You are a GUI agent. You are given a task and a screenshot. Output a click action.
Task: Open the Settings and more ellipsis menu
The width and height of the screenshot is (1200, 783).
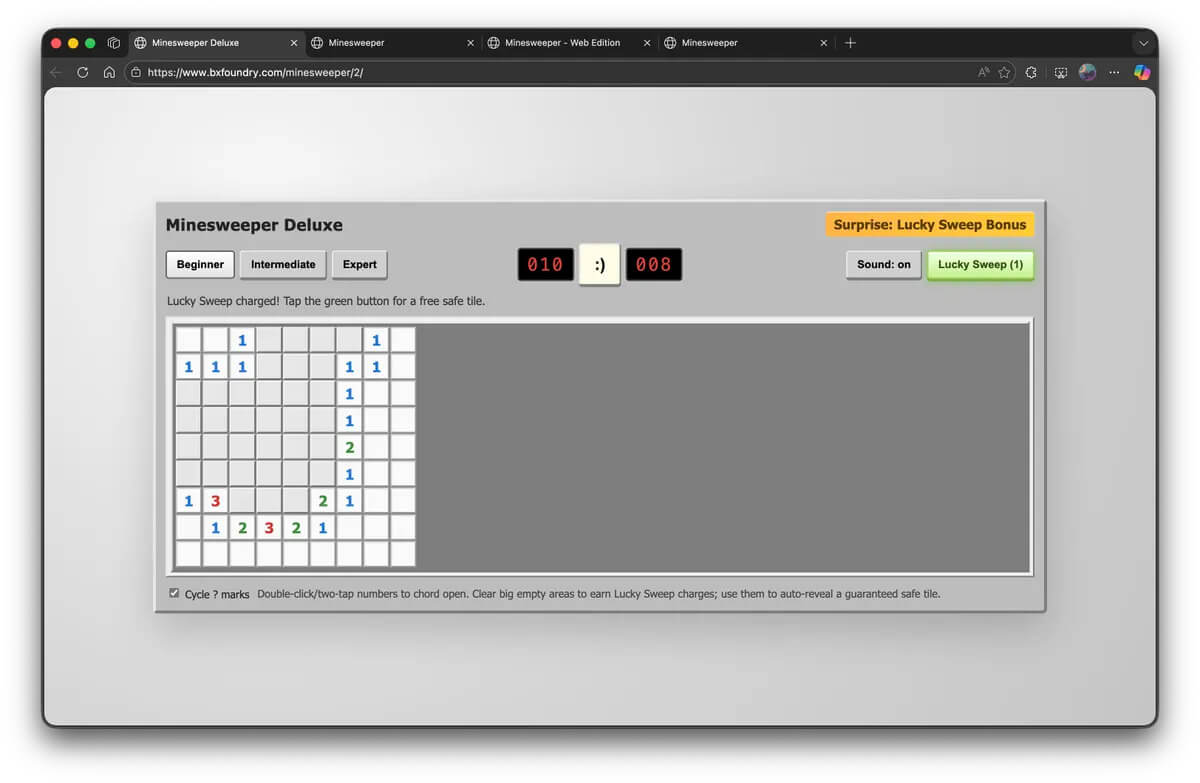coord(1114,72)
